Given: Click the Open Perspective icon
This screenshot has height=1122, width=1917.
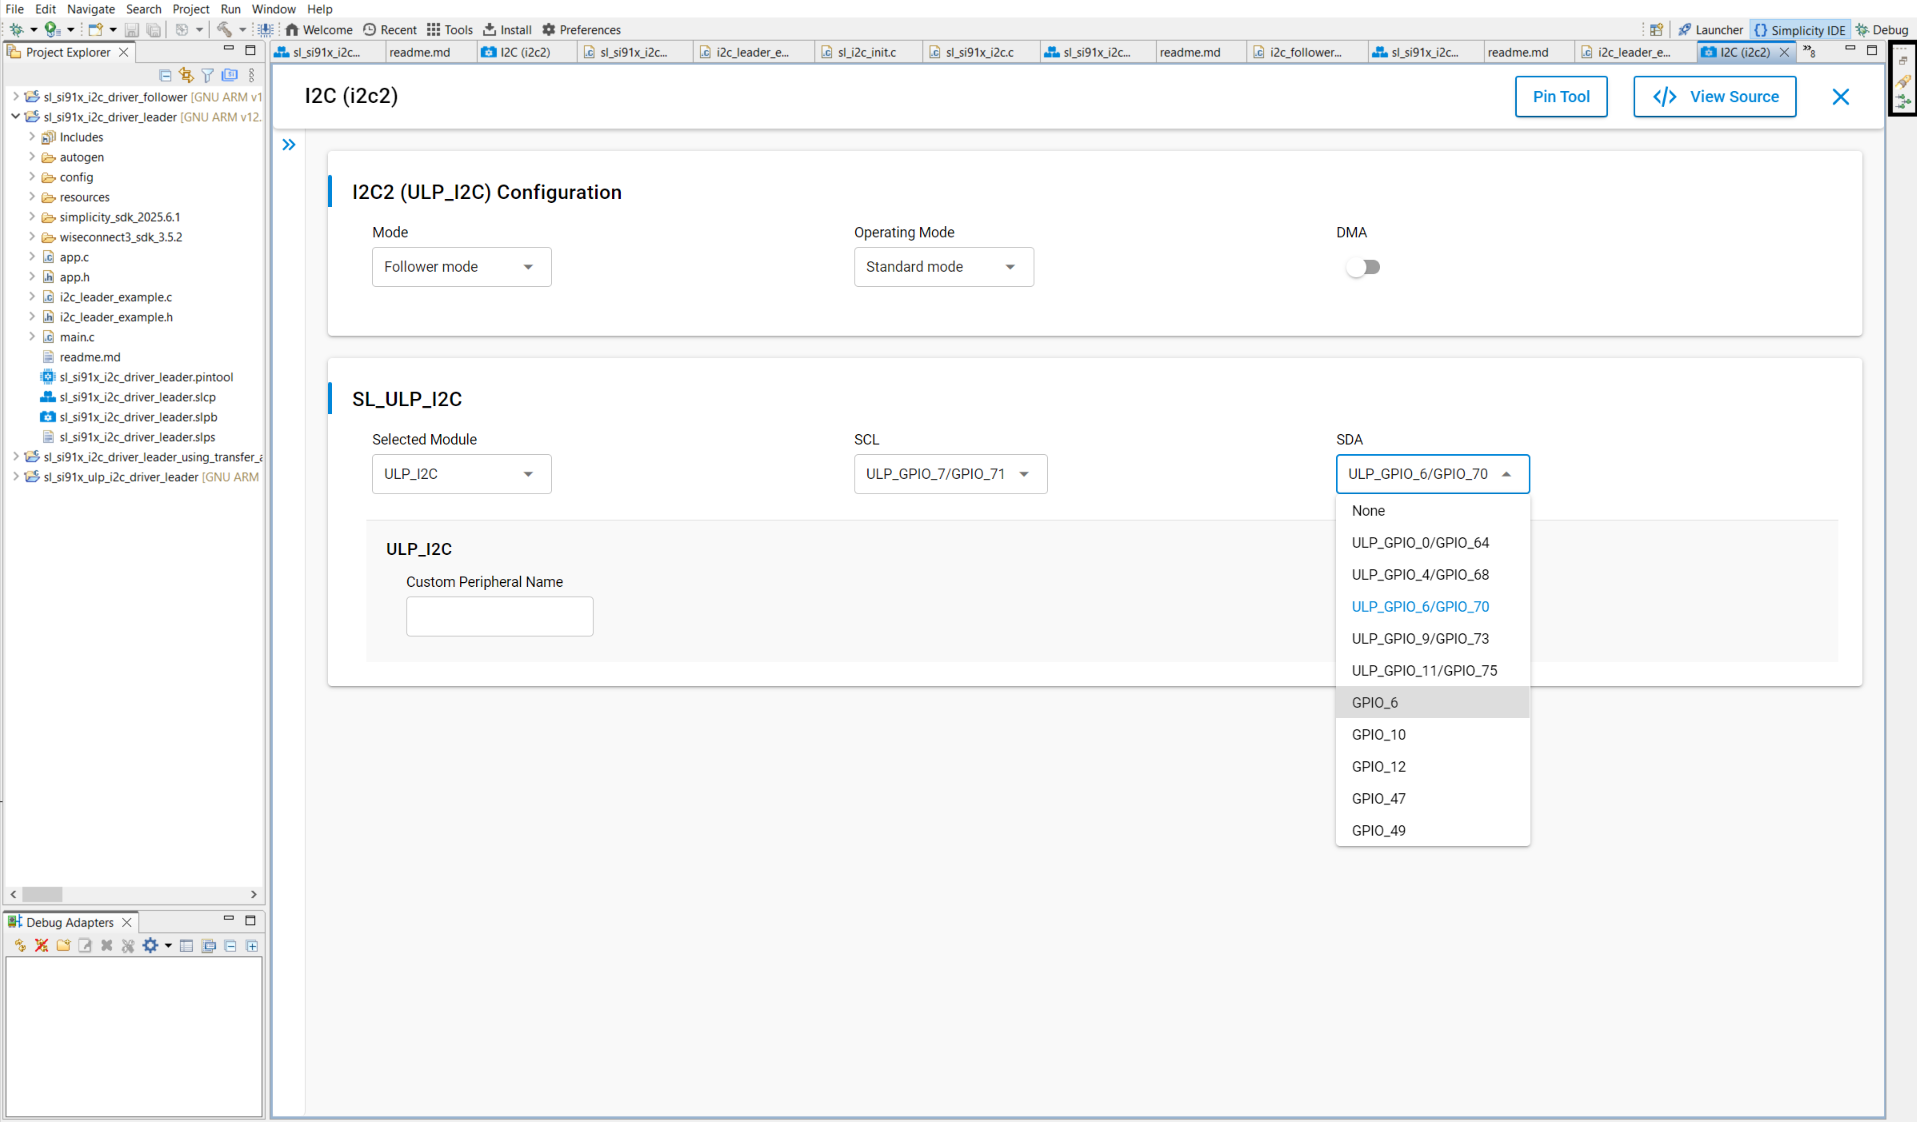Looking at the screenshot, I should click(1656, 30).
